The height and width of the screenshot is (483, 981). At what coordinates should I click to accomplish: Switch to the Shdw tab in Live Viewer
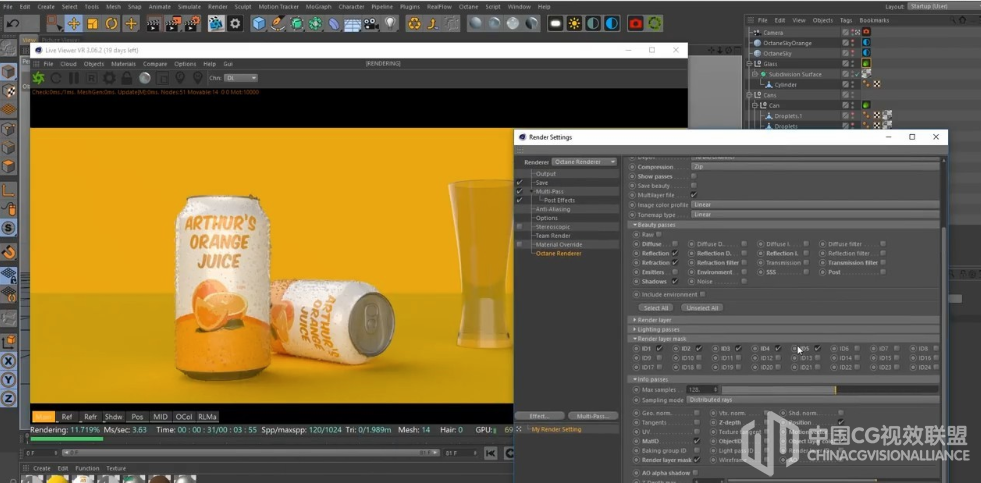click(x=113, y=417)
